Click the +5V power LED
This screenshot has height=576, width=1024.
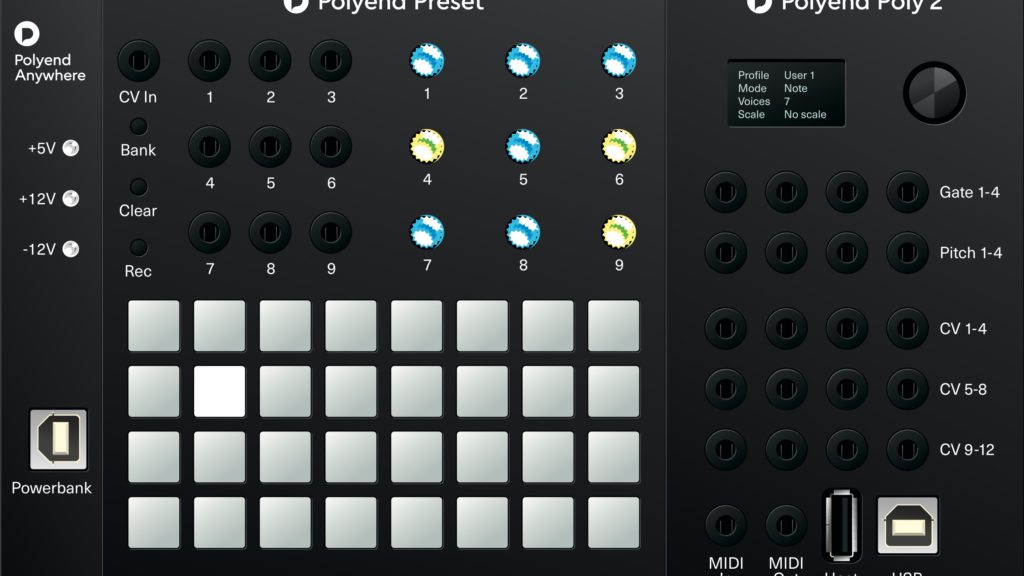coord(71,148)
